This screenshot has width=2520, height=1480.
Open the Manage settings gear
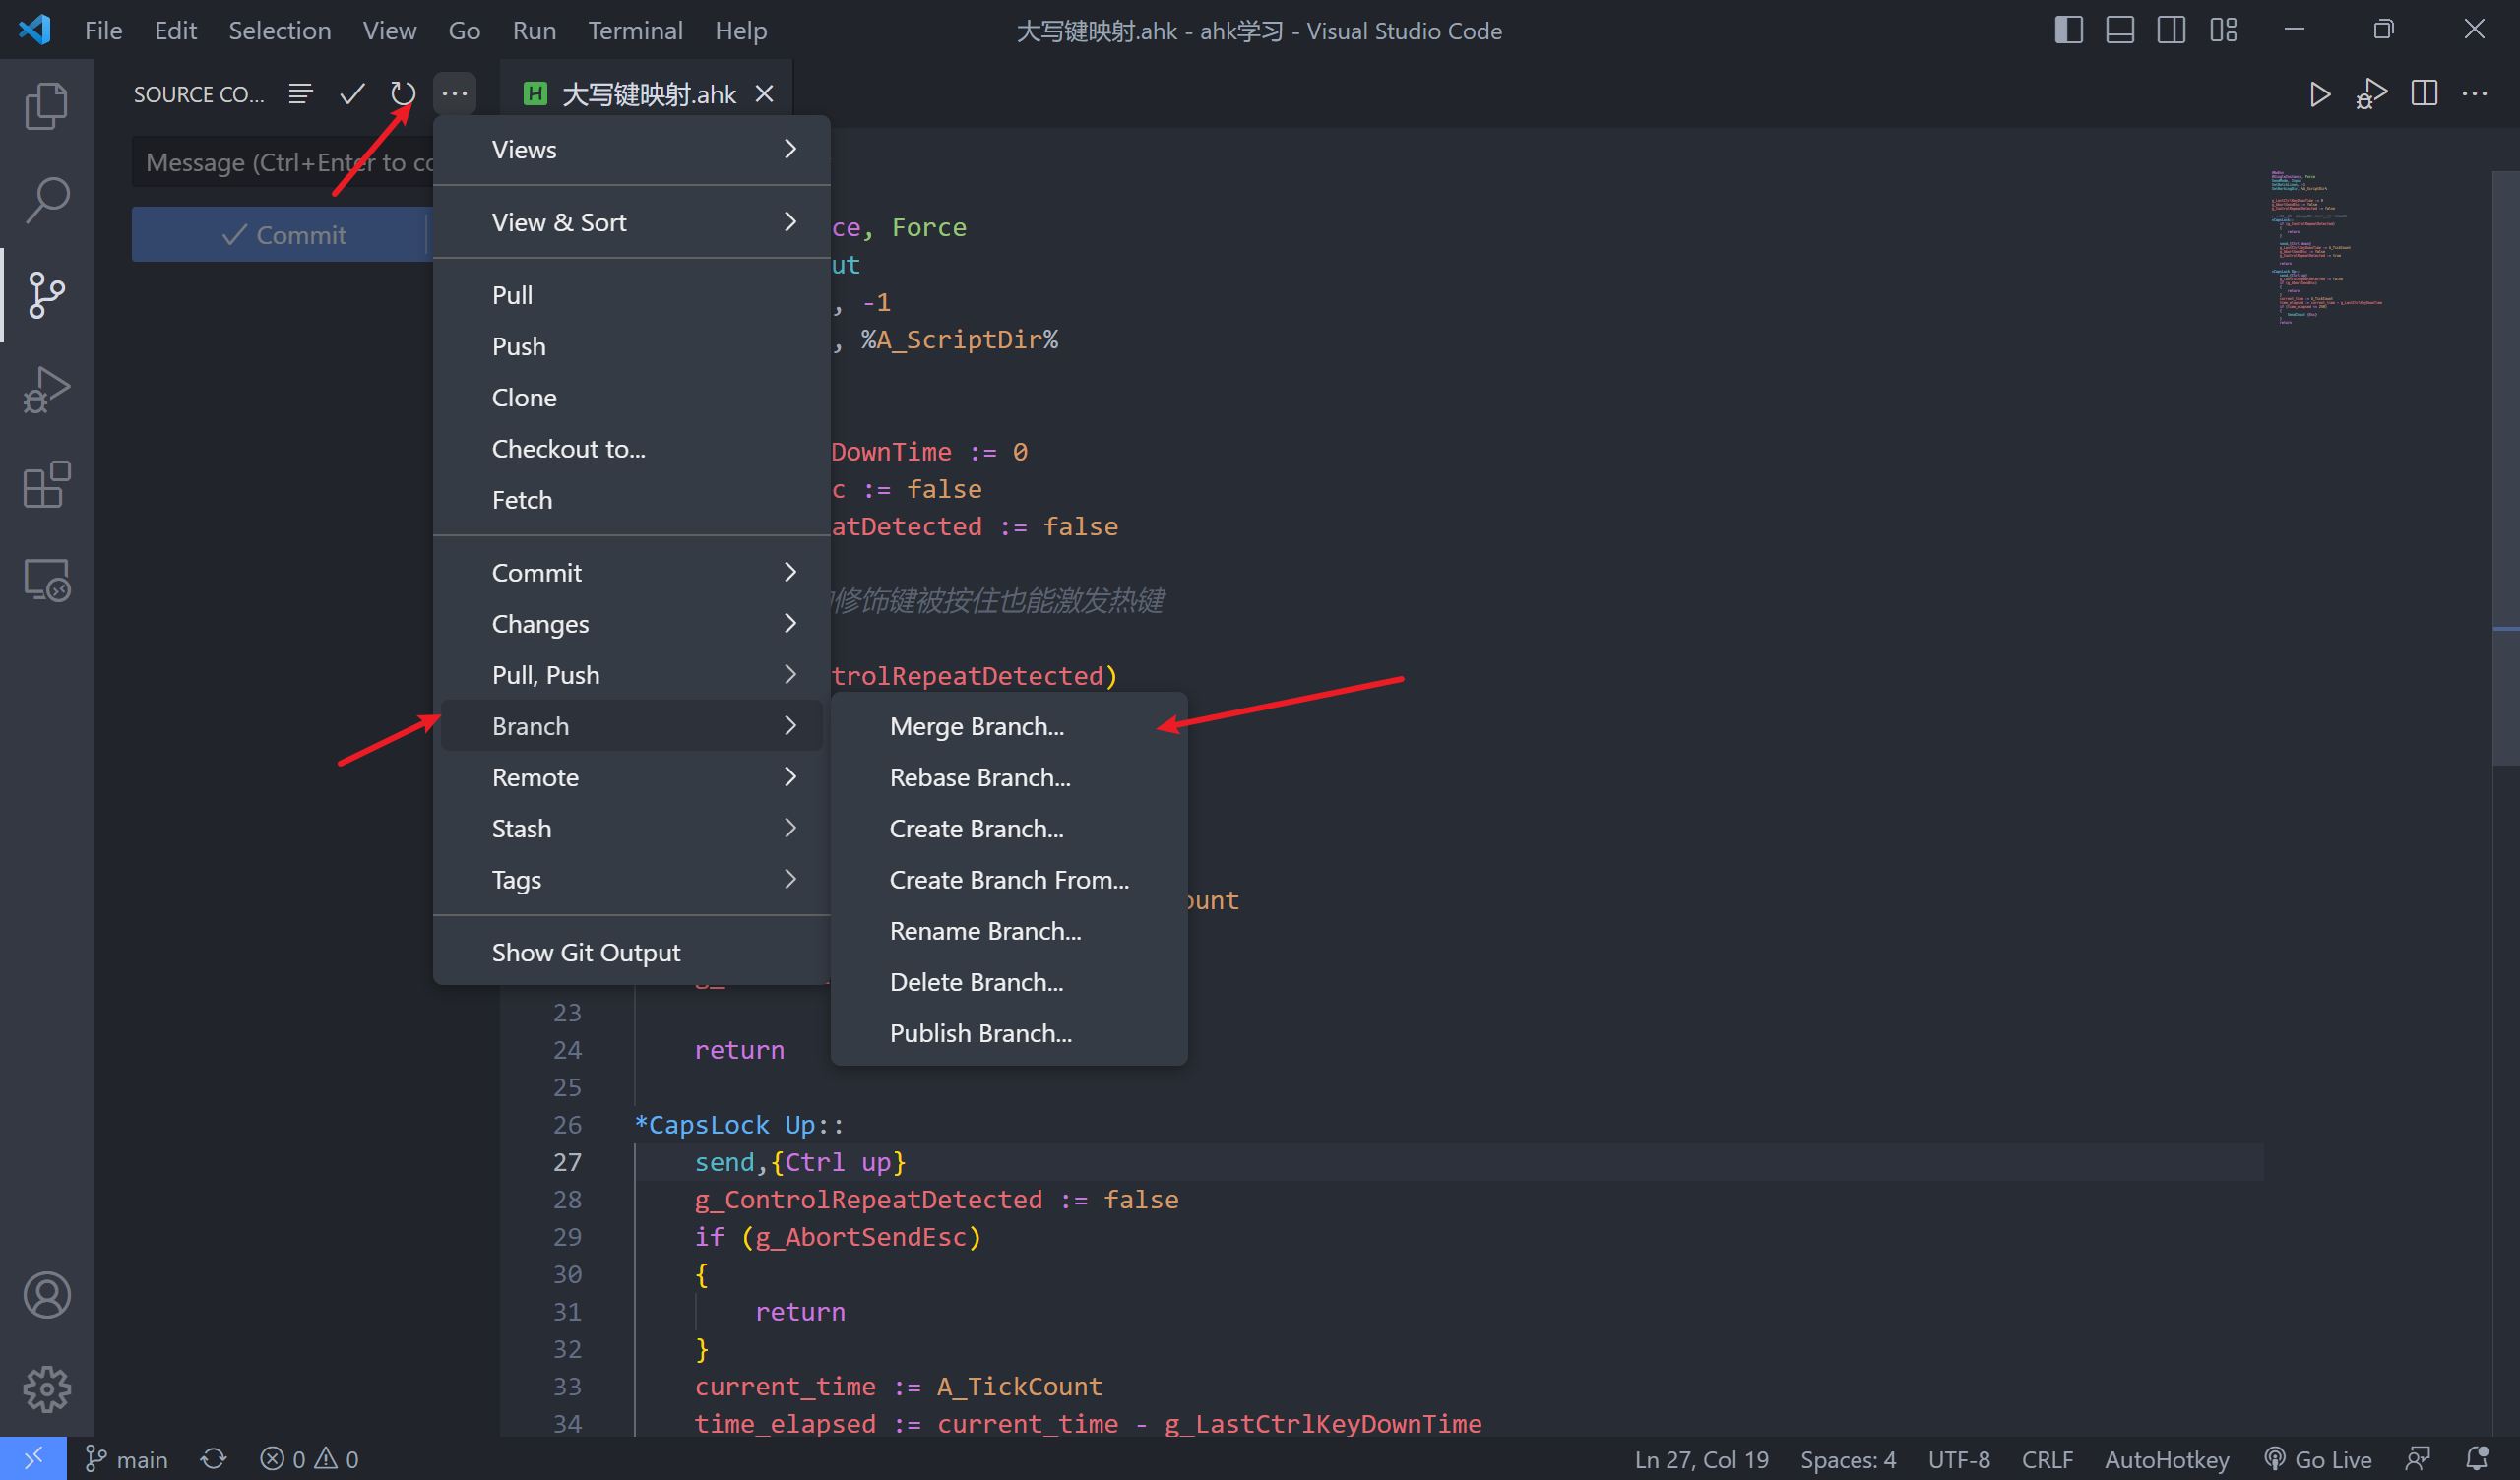click(46, 1388)
